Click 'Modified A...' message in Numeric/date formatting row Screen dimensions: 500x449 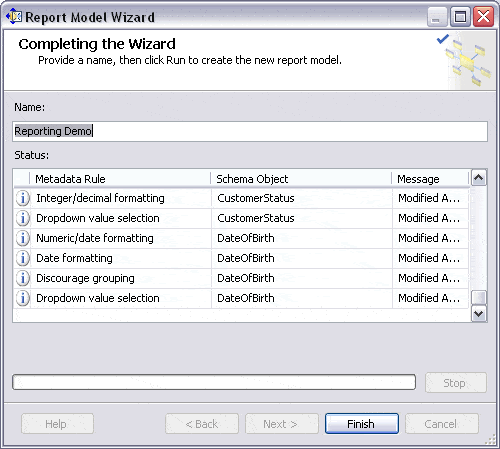[x=429, y=238]
